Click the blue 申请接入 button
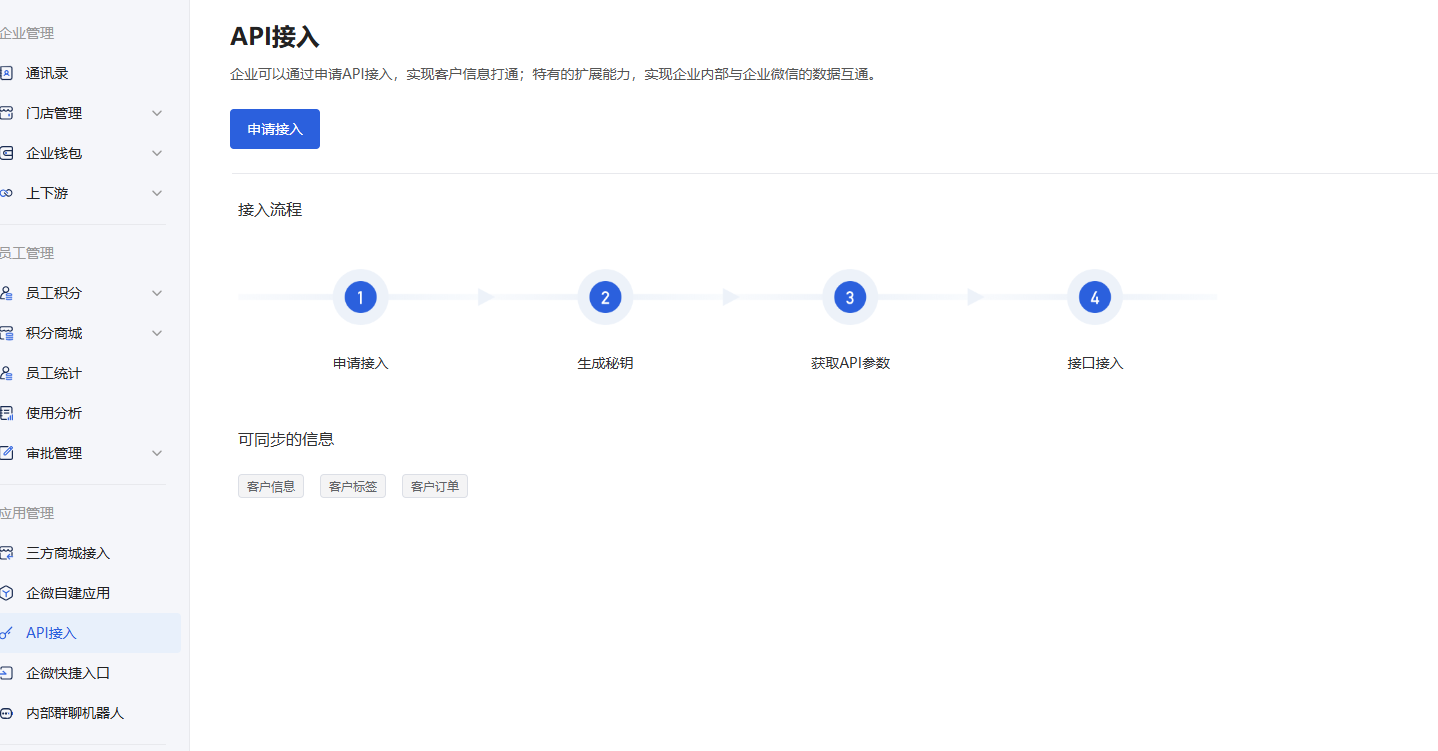Screen dimensions: 1438x751 click(x=275, y=129)
